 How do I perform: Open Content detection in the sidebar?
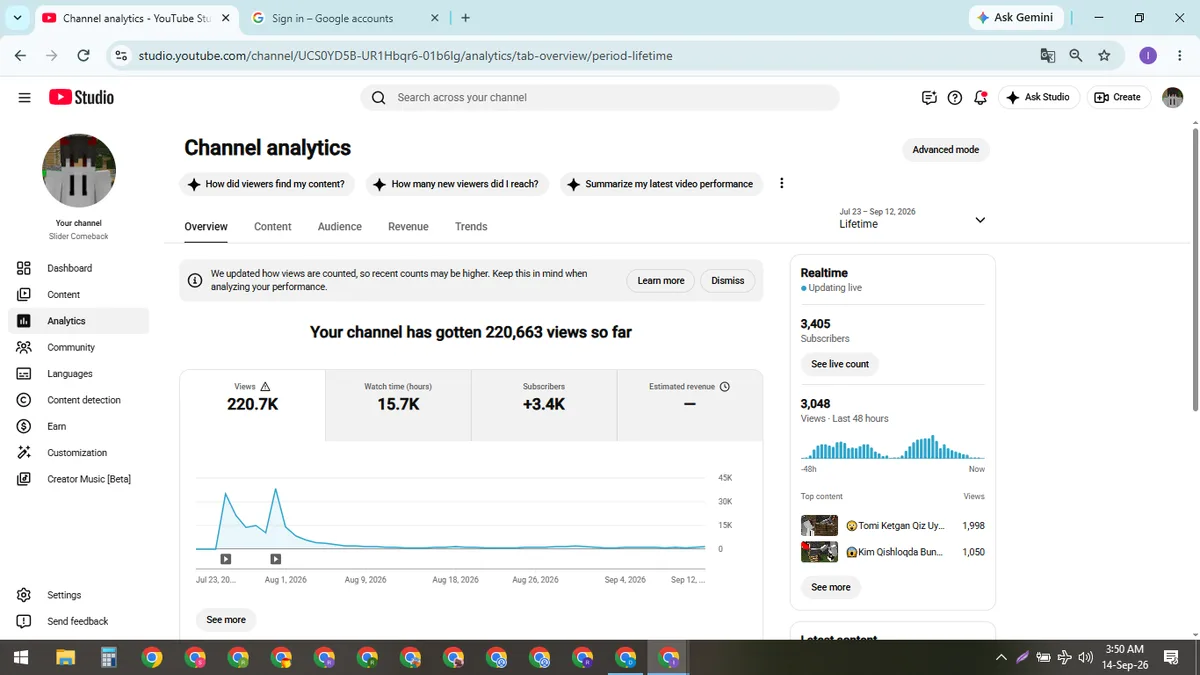(x=79, y=400)
